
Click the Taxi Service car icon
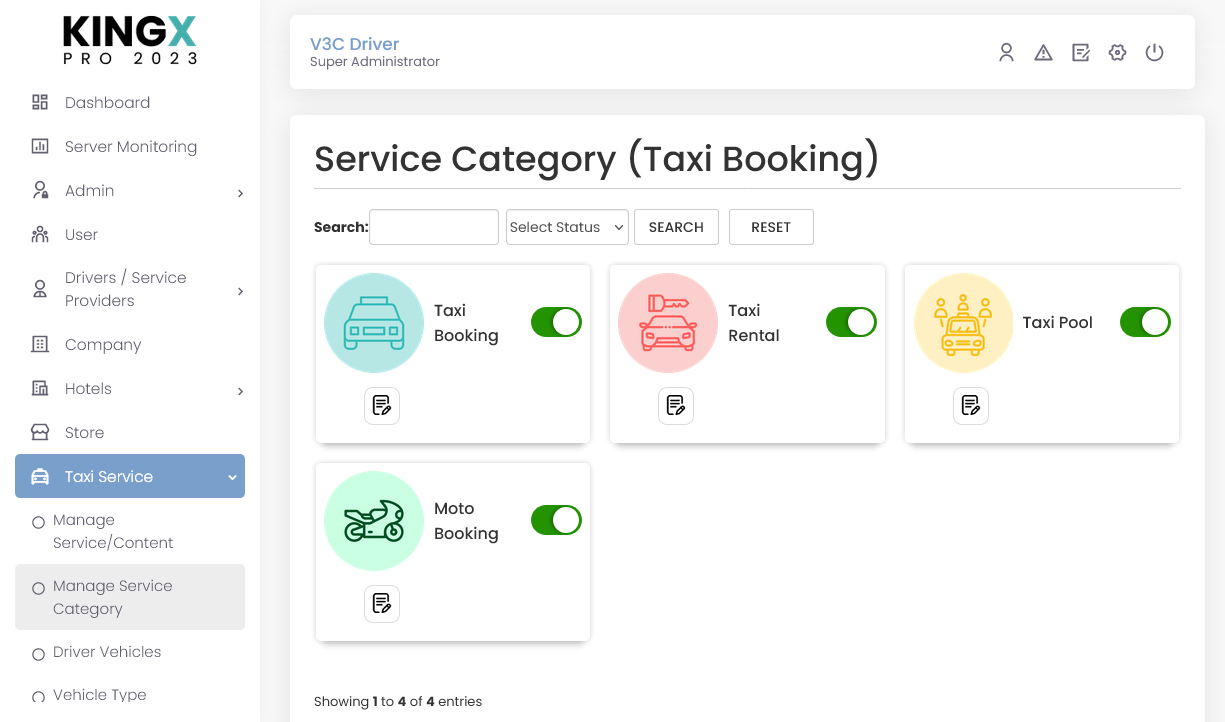coord(40,476)
